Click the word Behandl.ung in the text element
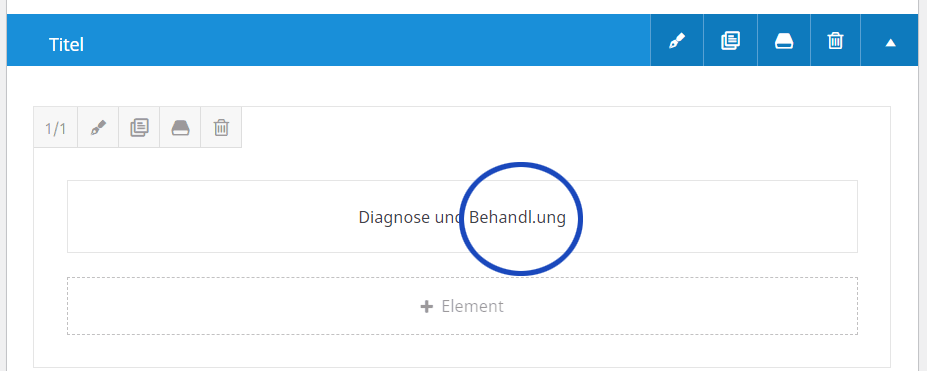 [x=517, y=217]
